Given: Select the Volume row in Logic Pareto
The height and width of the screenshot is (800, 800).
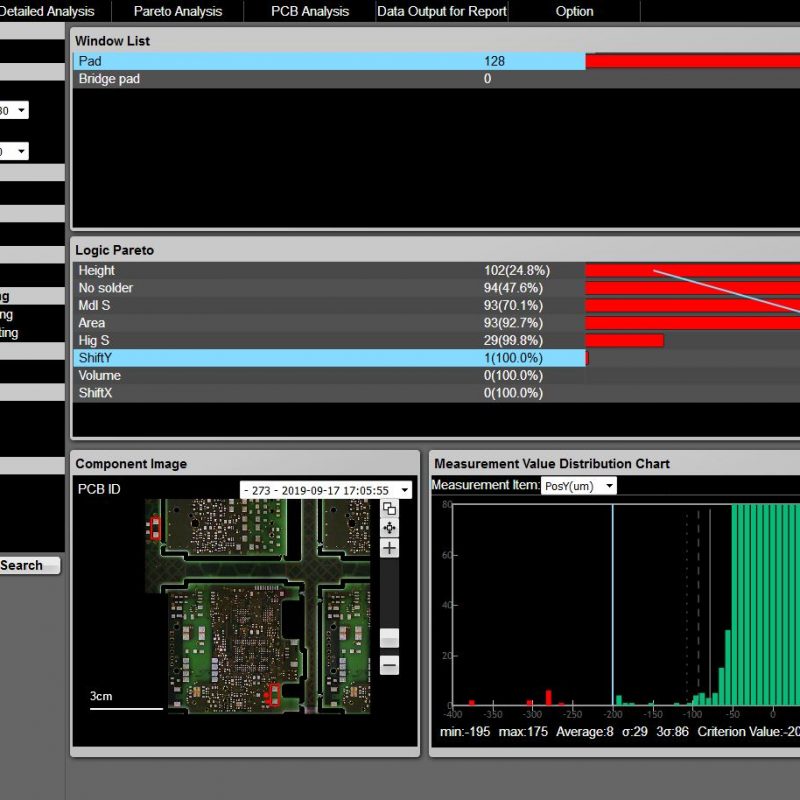Looking at the screenshot, I should (x=100, y=375).
